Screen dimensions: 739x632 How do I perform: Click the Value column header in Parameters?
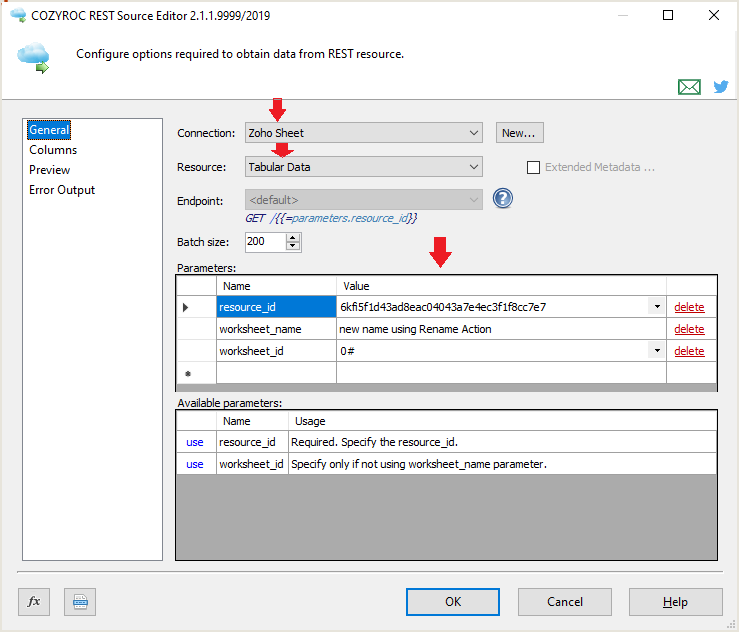tap(501, 286)
